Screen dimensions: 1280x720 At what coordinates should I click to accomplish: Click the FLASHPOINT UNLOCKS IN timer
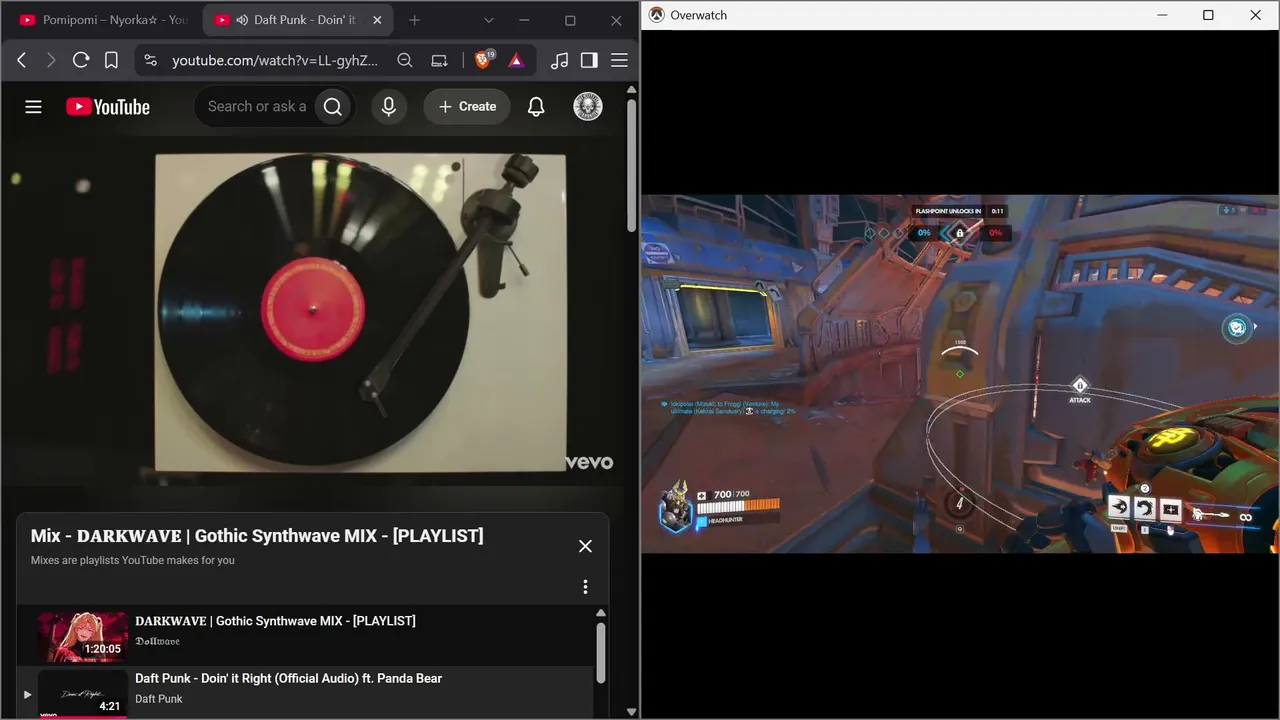pos(960,211)
